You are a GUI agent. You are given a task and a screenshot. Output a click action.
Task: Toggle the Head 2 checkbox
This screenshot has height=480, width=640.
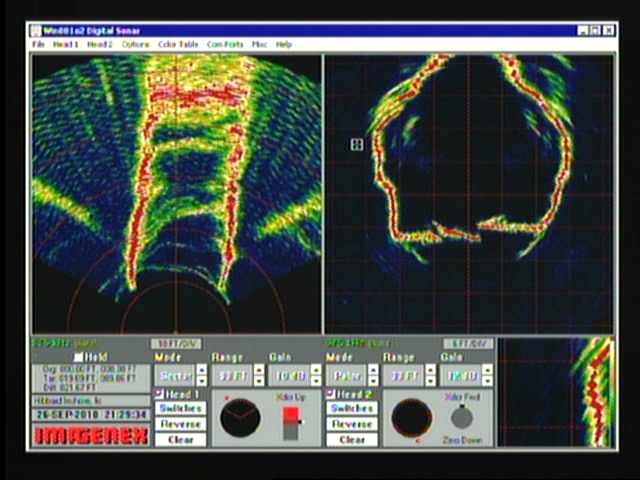[x=331, y=394]
